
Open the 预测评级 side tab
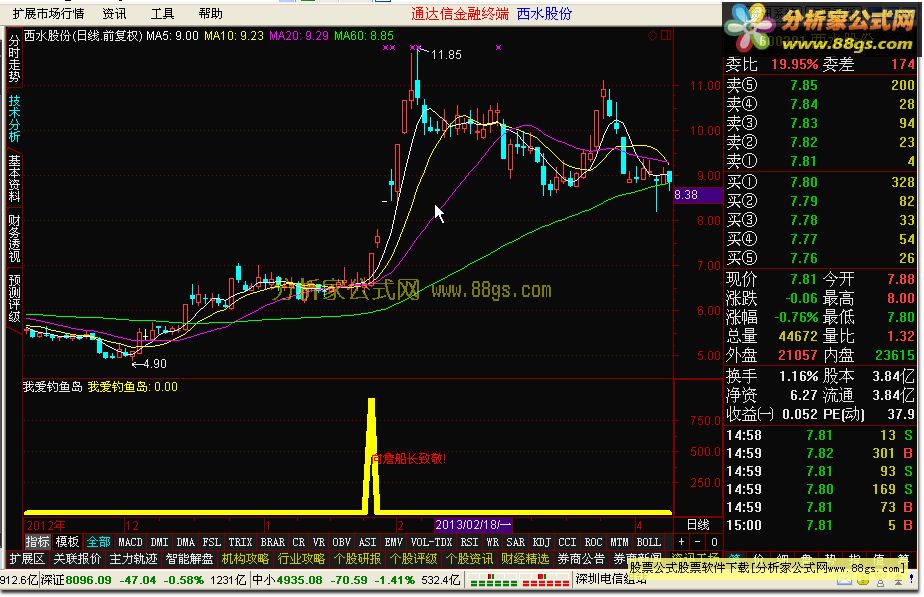click(14, 298)
